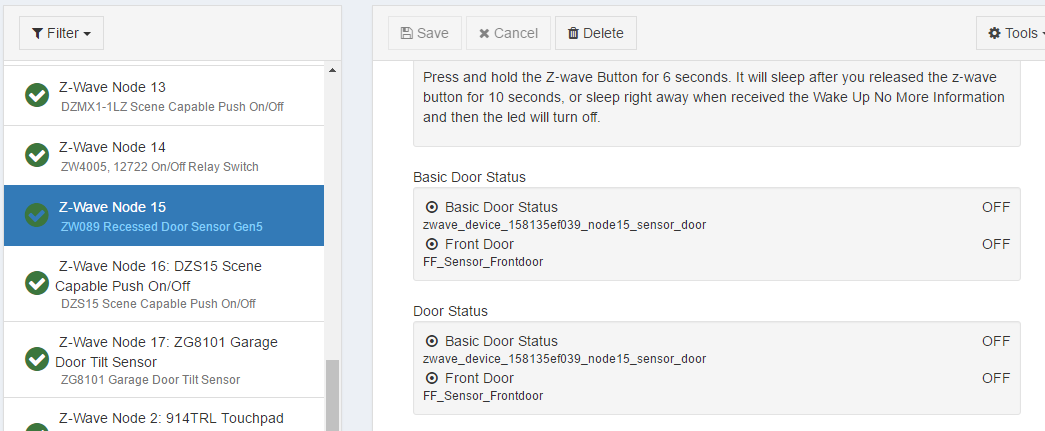
Task: Click the status icon for Node 17 Garage sensor
Action: tap(37, 358)
